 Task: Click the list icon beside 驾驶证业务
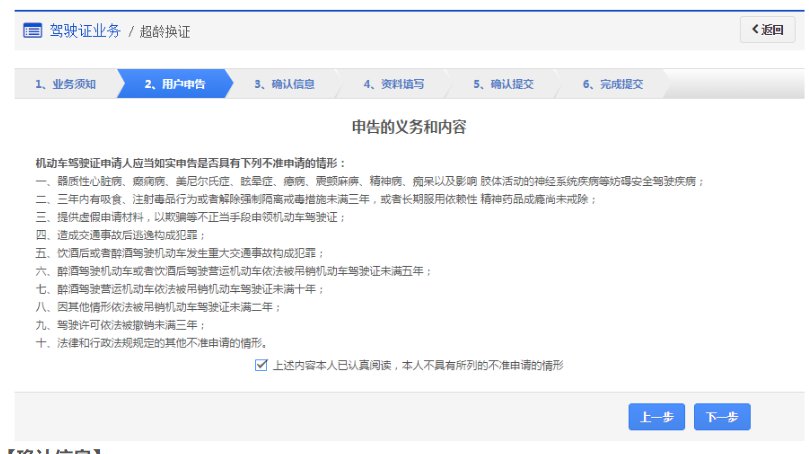[33, 31]
